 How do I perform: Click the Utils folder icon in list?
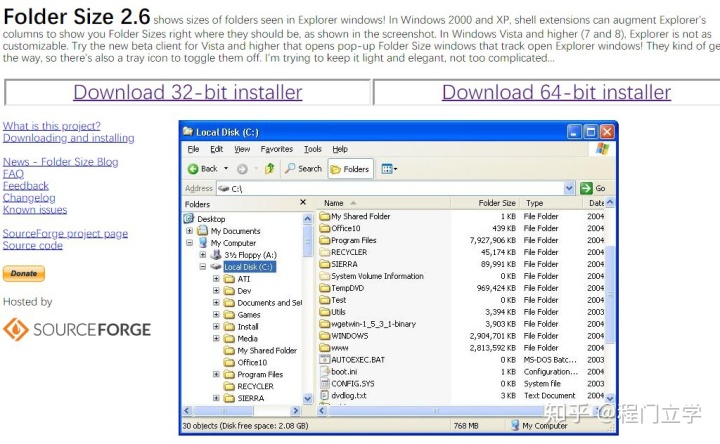325,311
